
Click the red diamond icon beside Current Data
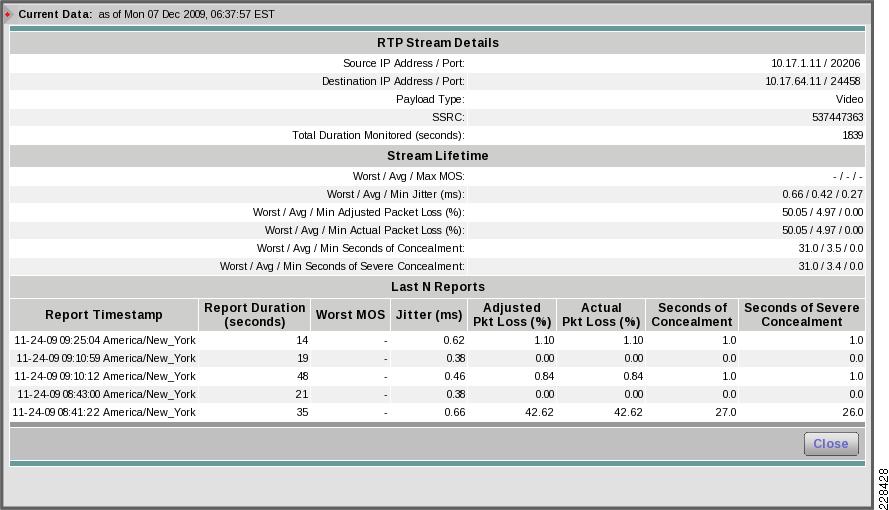[x=8, y=14]
